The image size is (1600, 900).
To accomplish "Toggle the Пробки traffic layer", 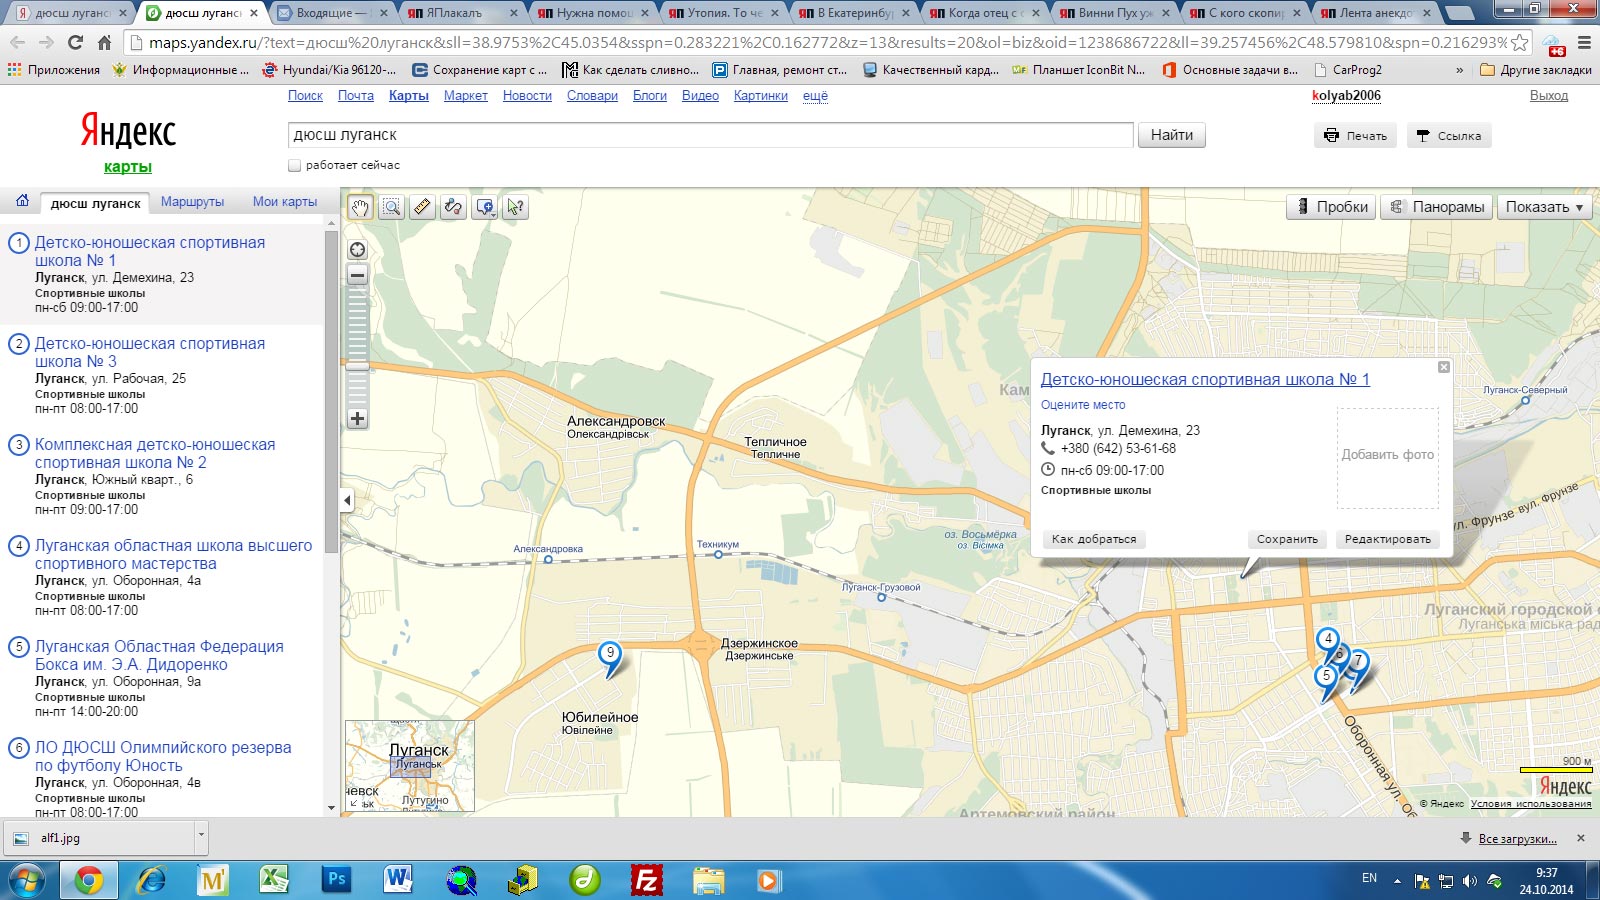I will click(1331, 207).
